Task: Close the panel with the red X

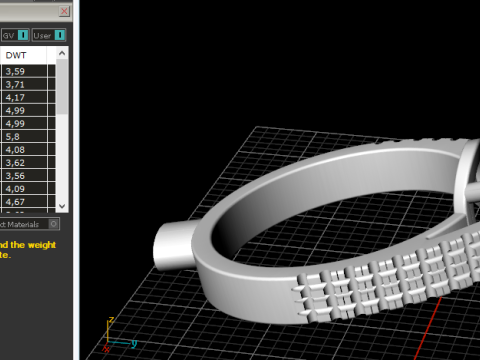Action: coord(64,11)
